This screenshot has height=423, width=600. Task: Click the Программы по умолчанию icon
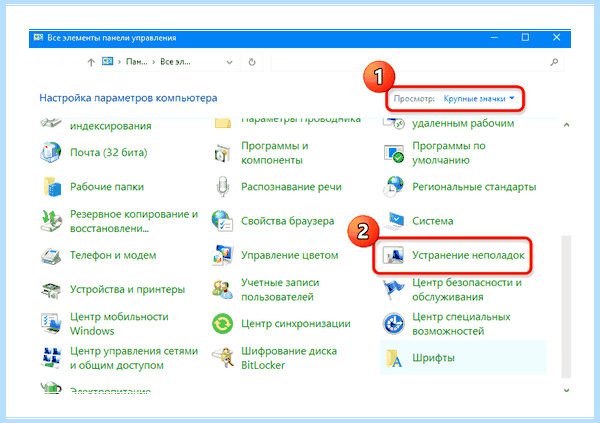point(393,153)
